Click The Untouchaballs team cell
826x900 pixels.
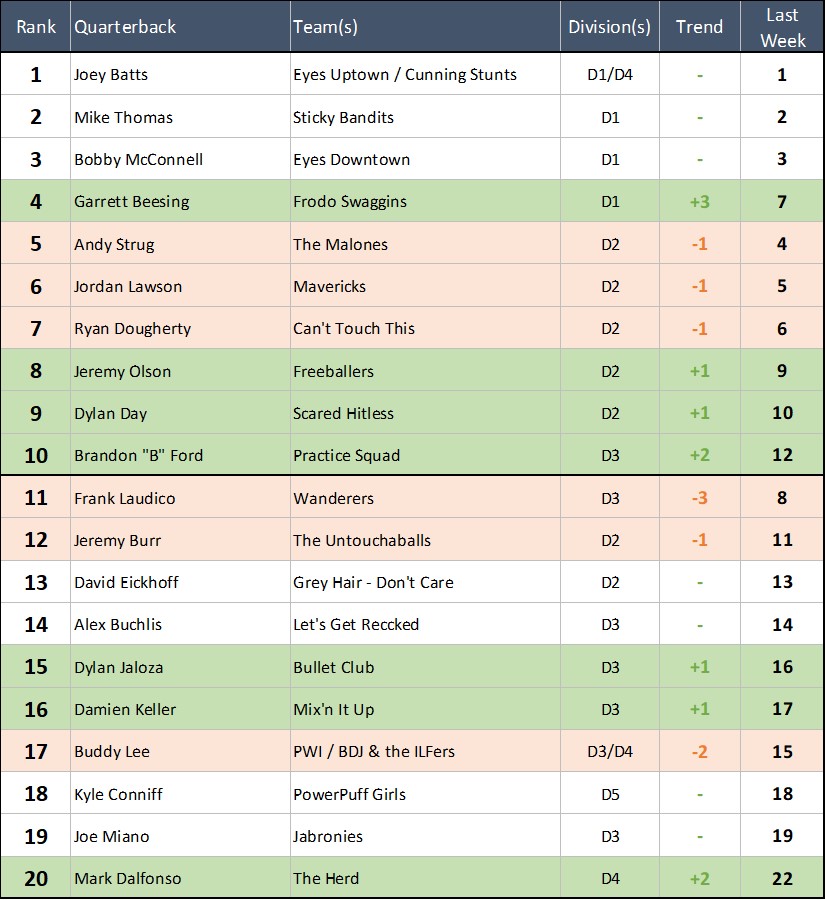362,541
